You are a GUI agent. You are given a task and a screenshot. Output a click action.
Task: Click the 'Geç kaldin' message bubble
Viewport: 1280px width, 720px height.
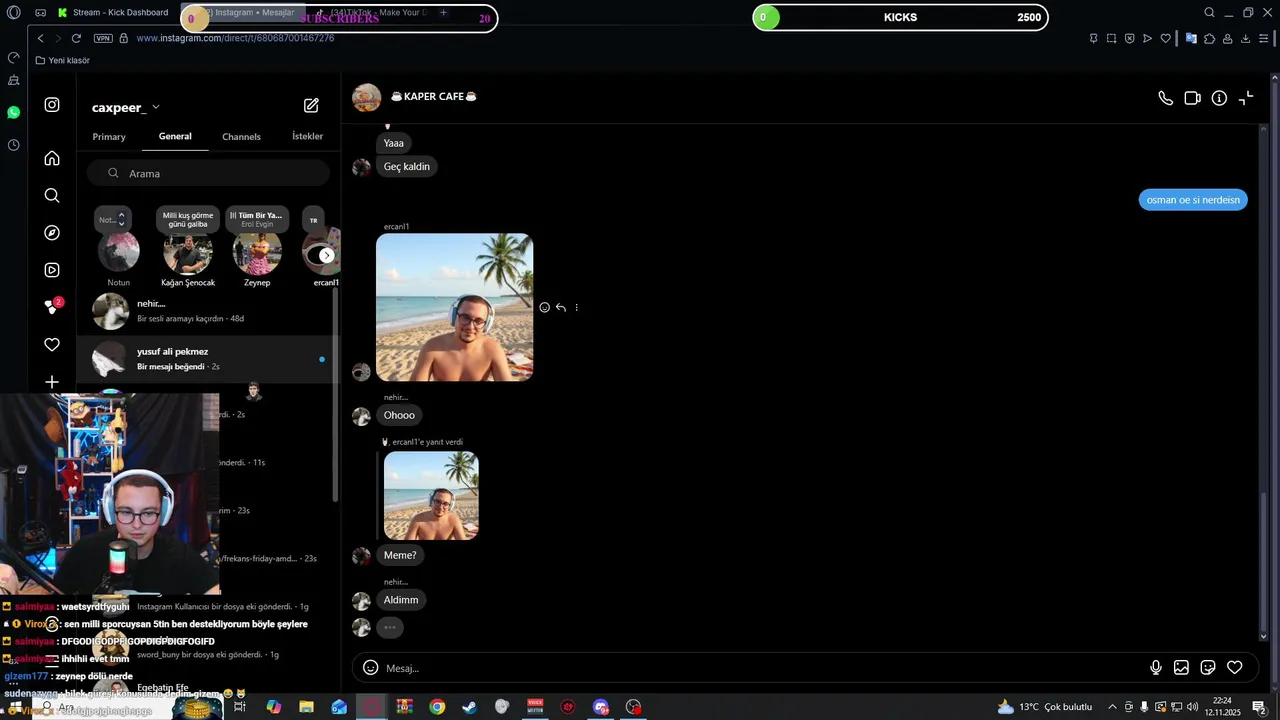tap(406, 167)
